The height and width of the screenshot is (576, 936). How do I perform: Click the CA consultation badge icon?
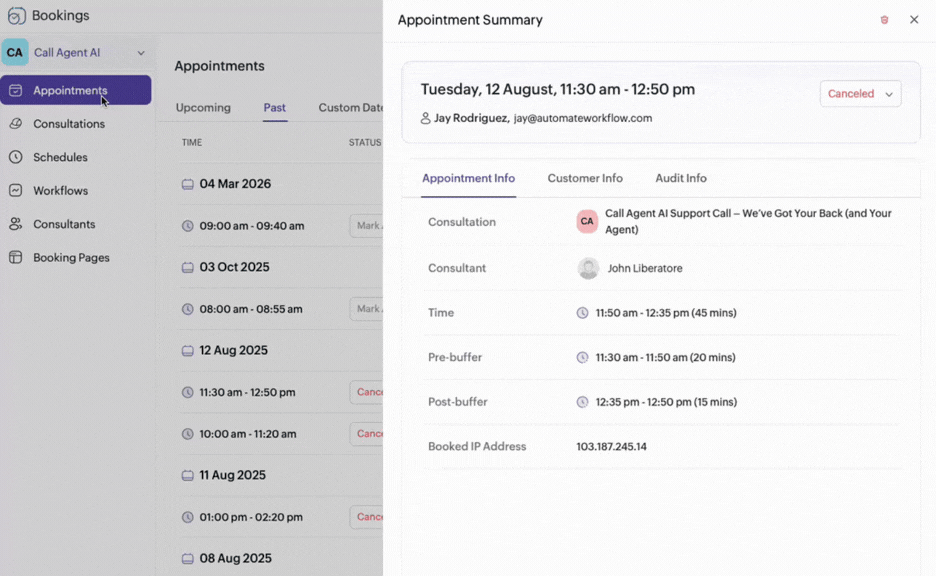point(587,221)
